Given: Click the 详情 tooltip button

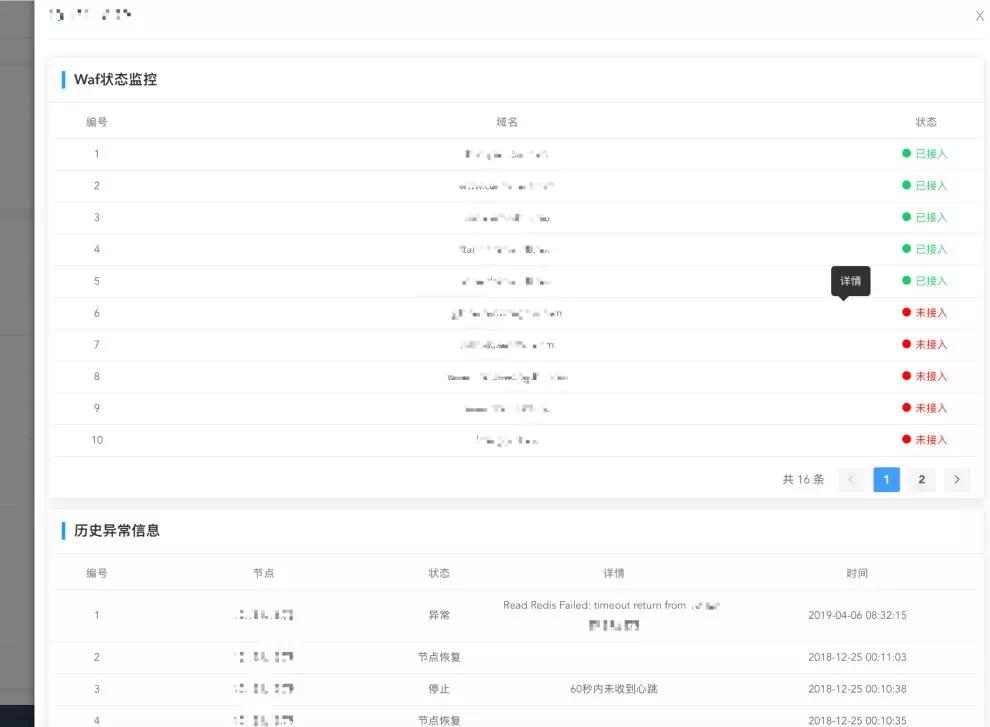Looking at the screenshot, I should click(851, 281).
